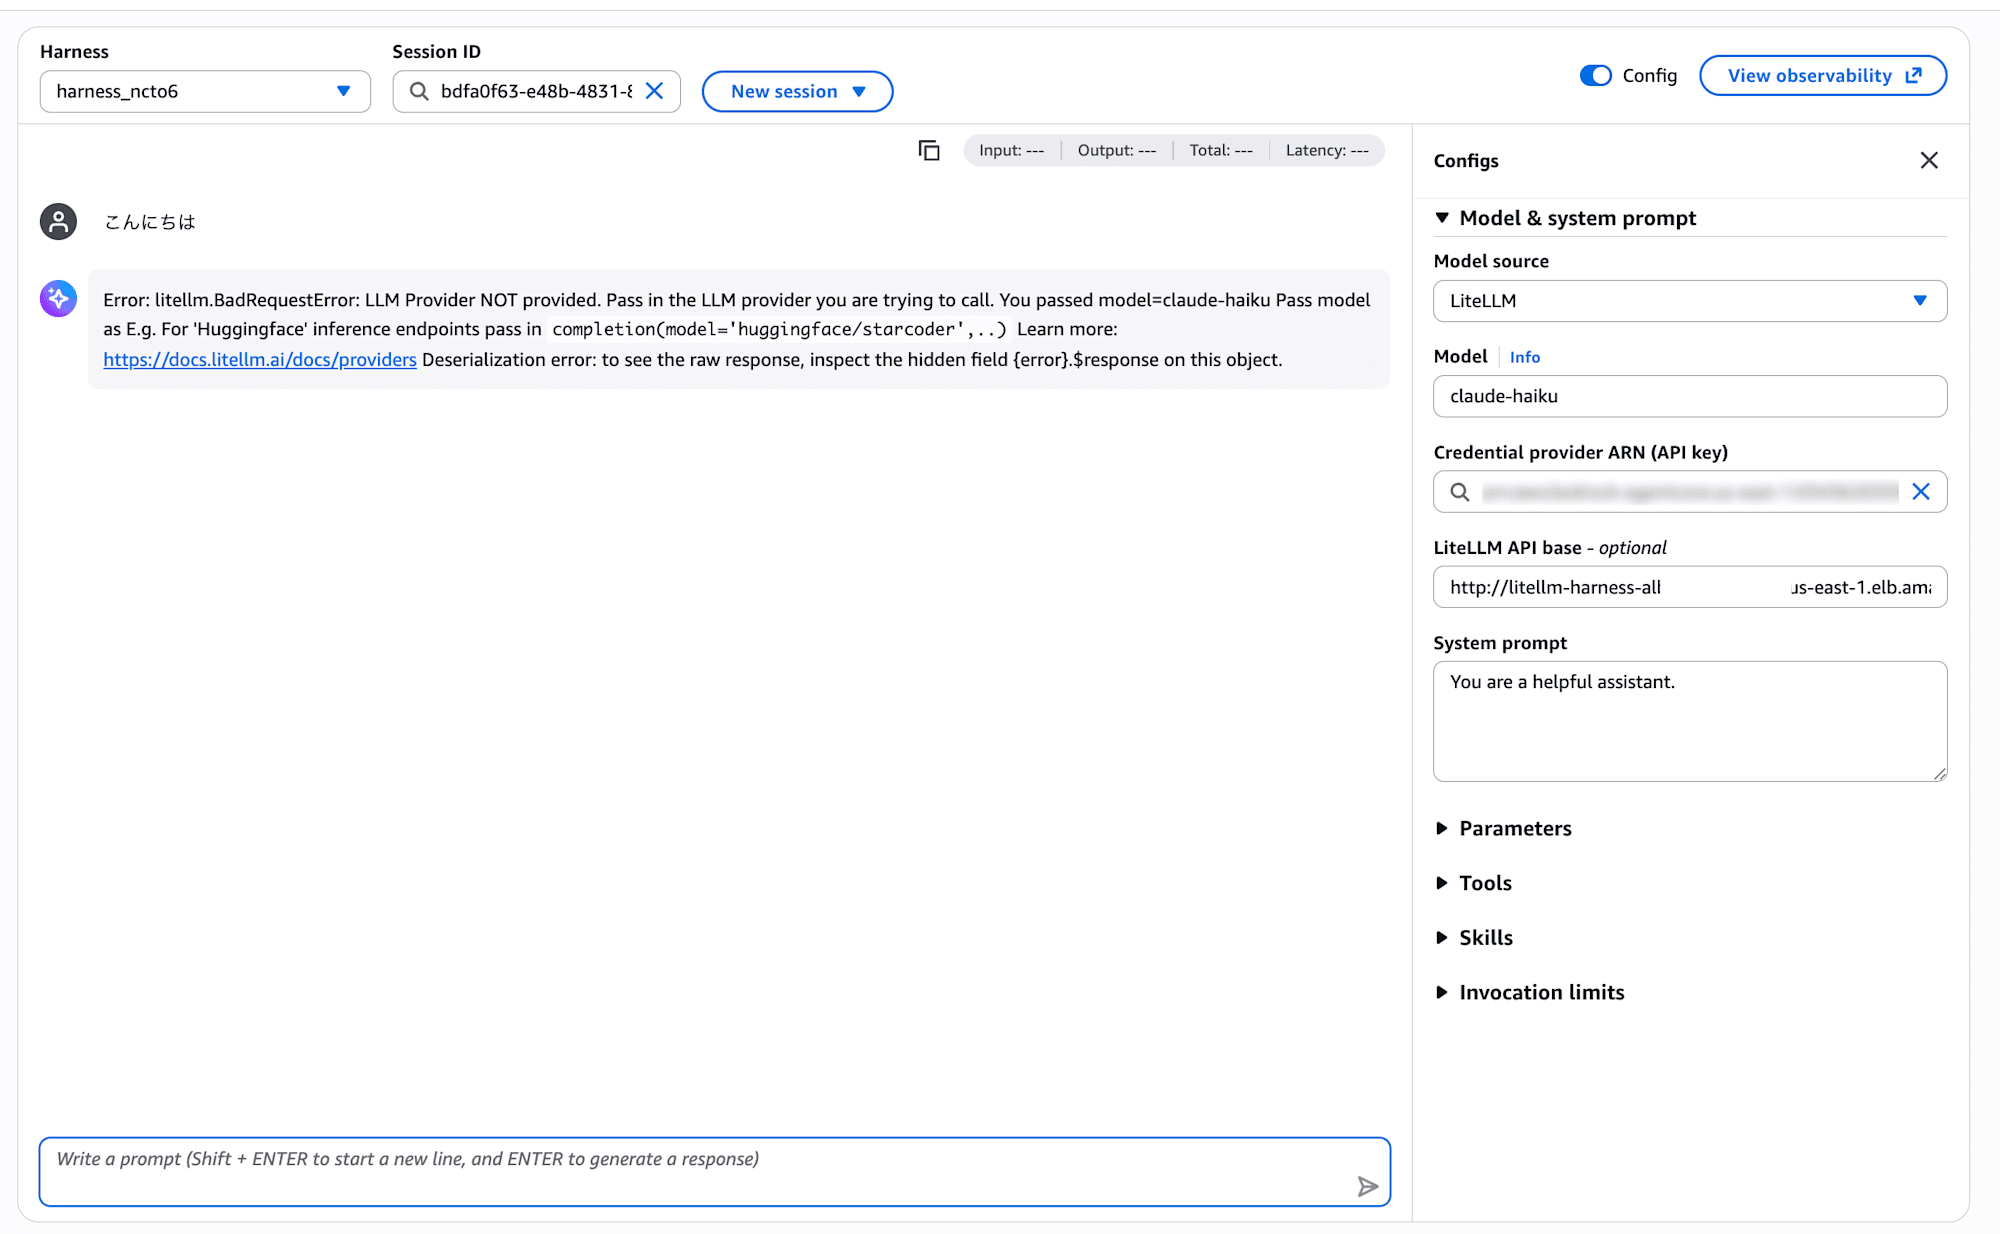Open the Harness dropdown
2000x1234 pixels.
(x=205, y=91)
